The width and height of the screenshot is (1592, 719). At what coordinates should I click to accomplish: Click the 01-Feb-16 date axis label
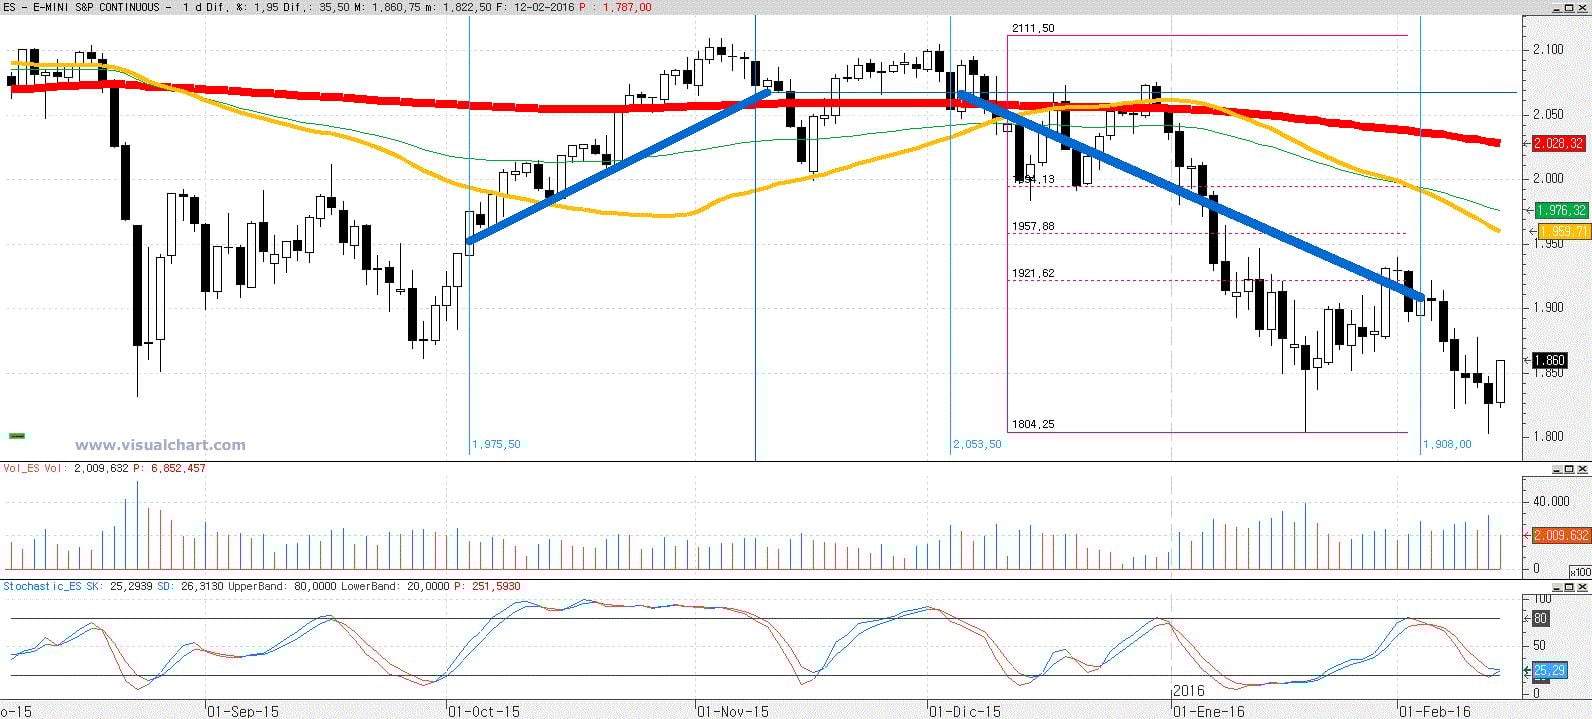[1435, 712]
